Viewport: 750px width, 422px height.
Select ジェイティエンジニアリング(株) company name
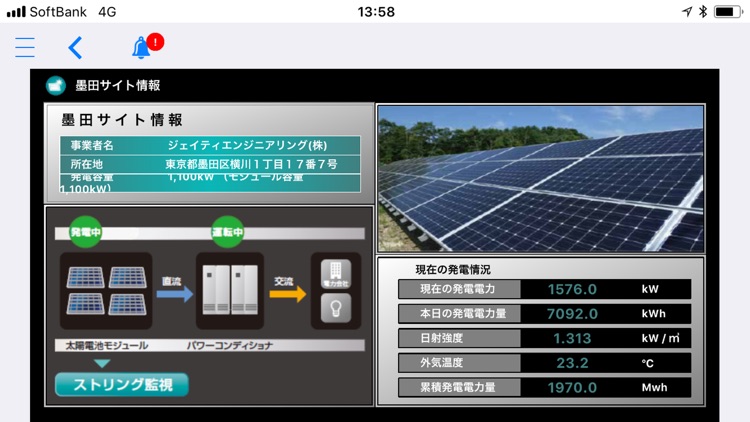(x=247, y=145)
